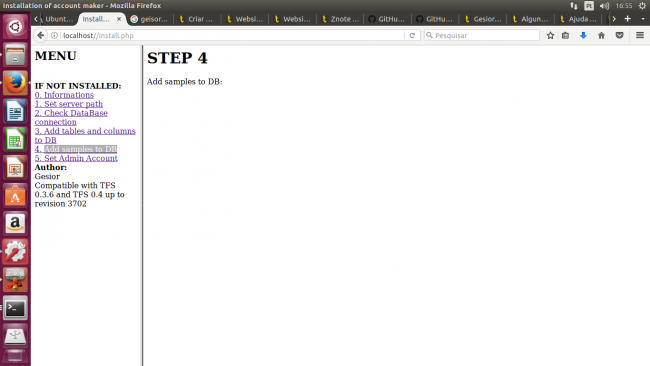Click the STEP 4 heading
The height and width of the screenshot is (366, 650).
click(177, 58)
